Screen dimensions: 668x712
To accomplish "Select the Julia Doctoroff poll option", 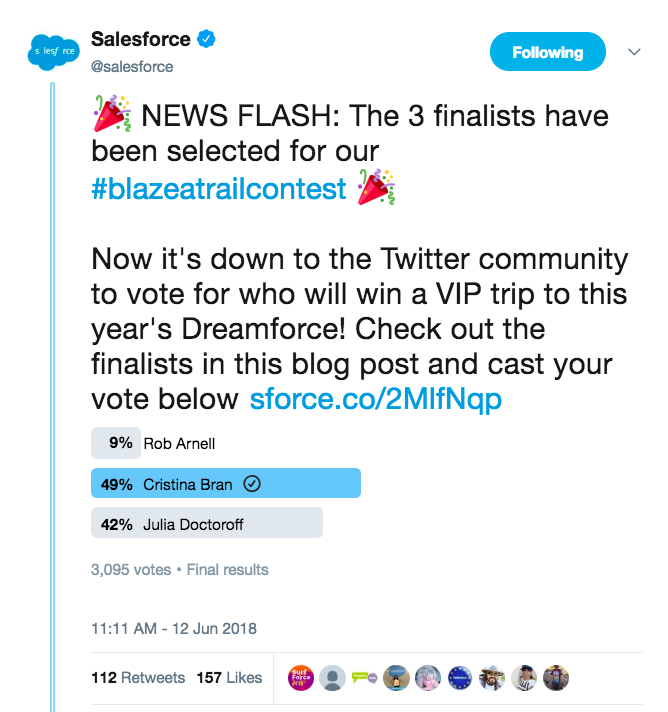I will click(x=205, y=523).
